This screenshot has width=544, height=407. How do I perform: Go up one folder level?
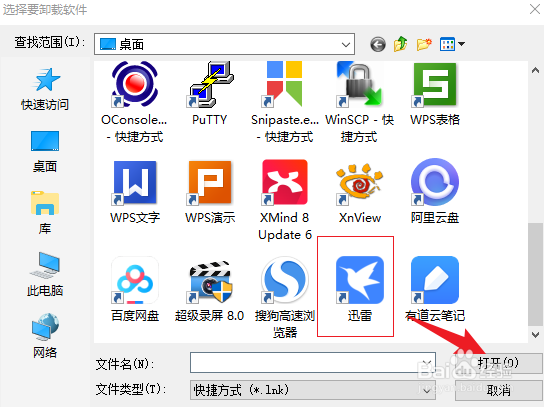[x=400, y=44]
